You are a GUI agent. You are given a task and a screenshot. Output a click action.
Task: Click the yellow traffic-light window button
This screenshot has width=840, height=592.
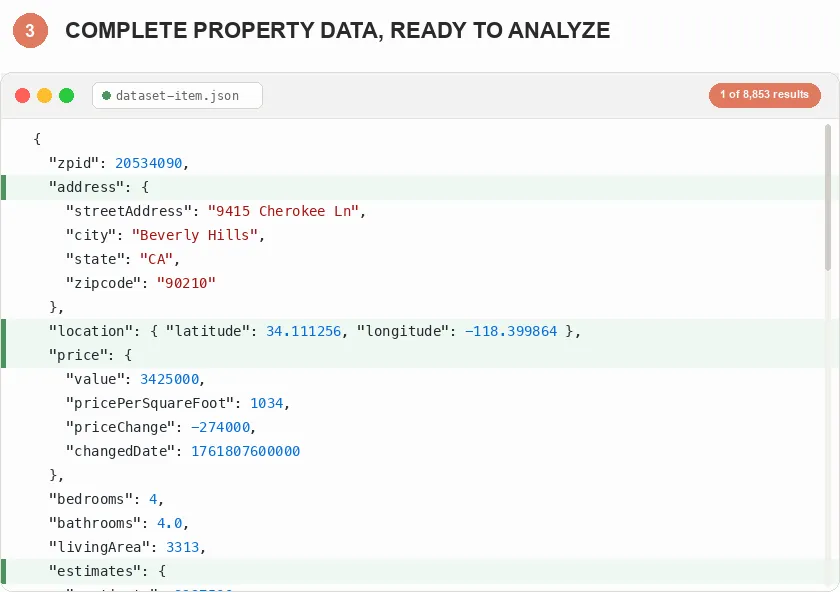pos(44,95)
